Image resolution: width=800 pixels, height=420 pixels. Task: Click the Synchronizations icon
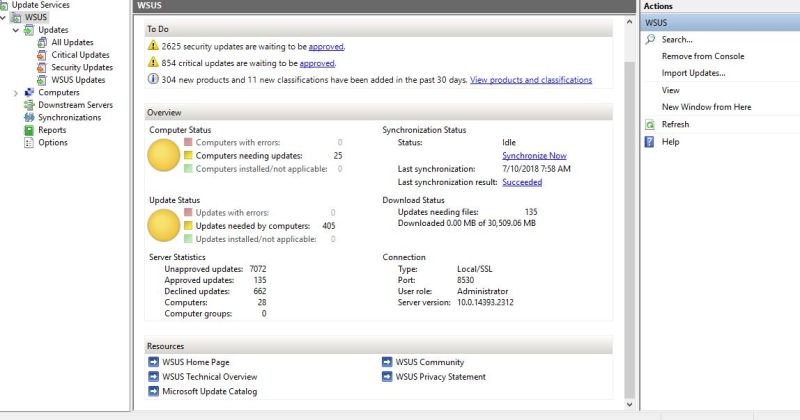[x=29, y=117]
